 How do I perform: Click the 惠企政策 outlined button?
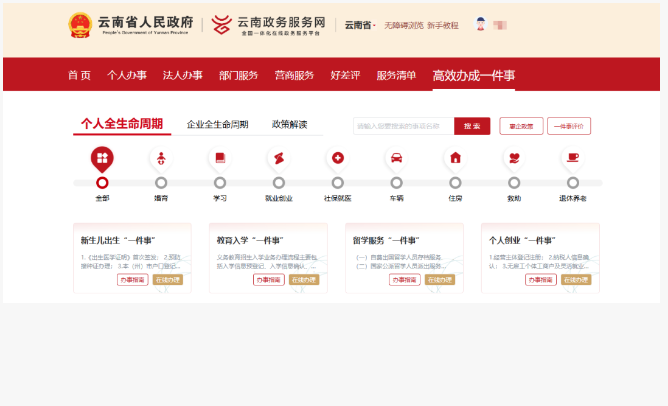(521, 126)
